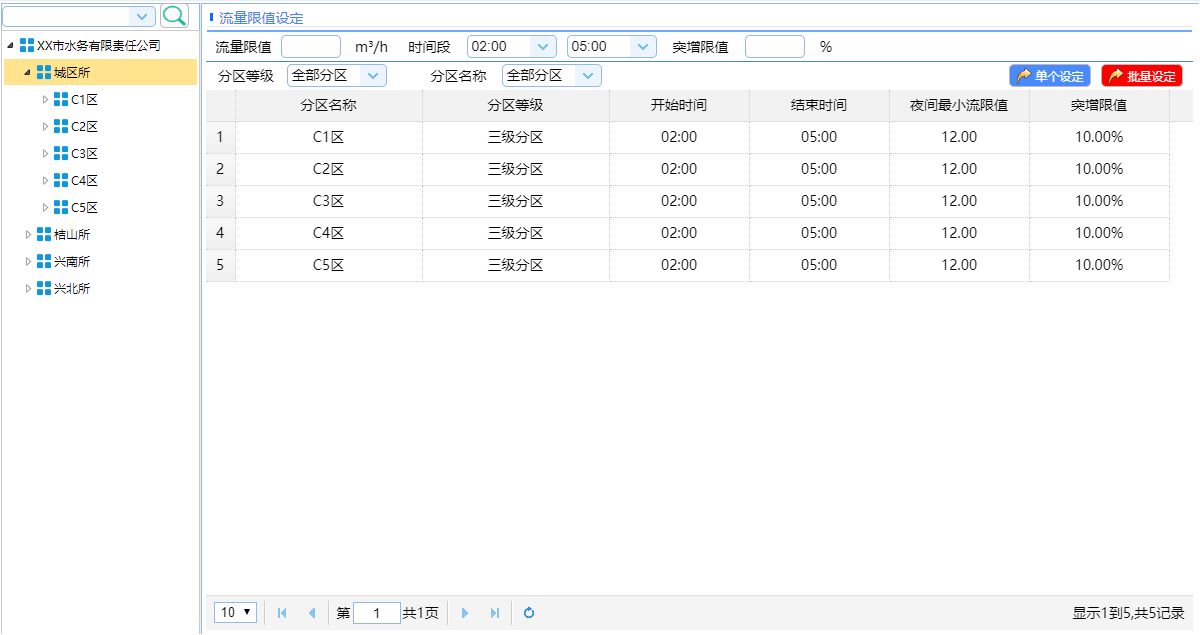Click 10.00% value in the C3区 row

tap(1100, 201)
